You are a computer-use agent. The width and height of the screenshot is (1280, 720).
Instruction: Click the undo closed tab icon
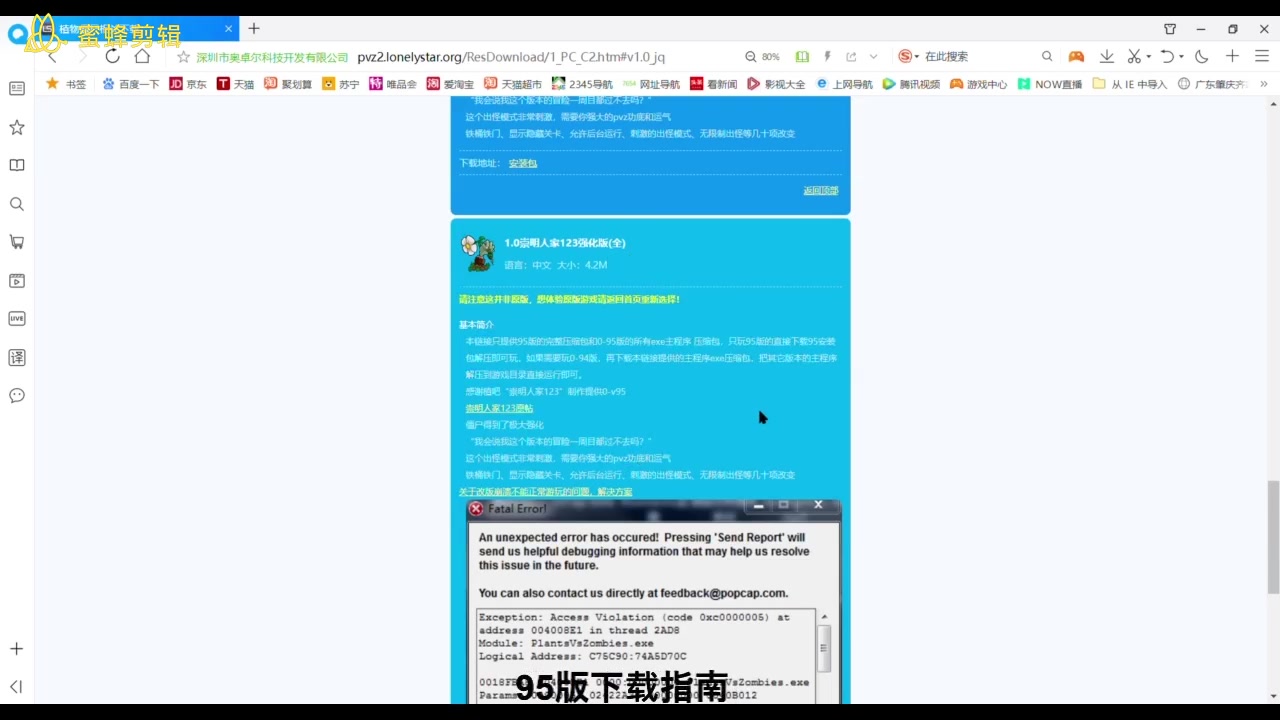1167,57
